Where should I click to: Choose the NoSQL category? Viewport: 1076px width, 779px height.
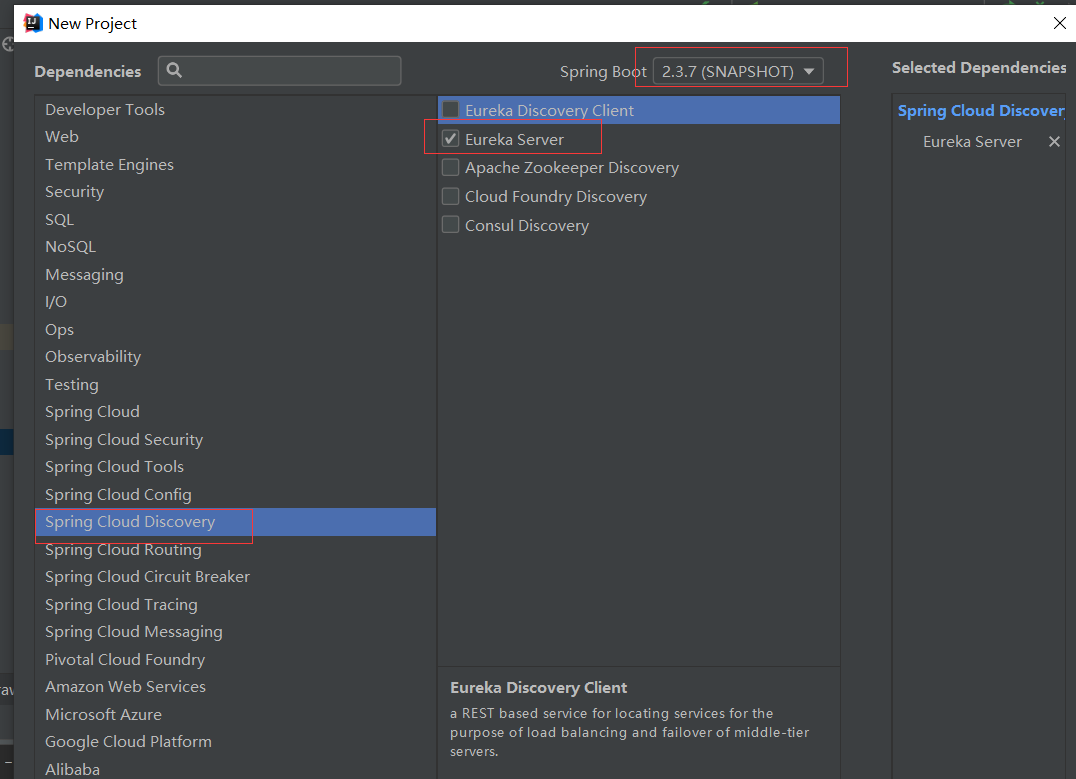(x=235, y=246)
